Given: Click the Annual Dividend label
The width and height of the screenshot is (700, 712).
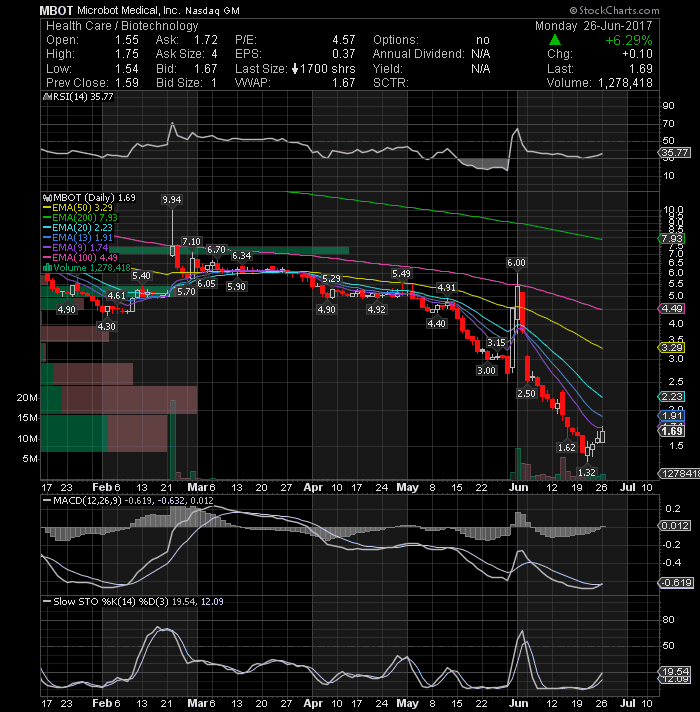Looking at the screenshot, I should pos(419,54).
